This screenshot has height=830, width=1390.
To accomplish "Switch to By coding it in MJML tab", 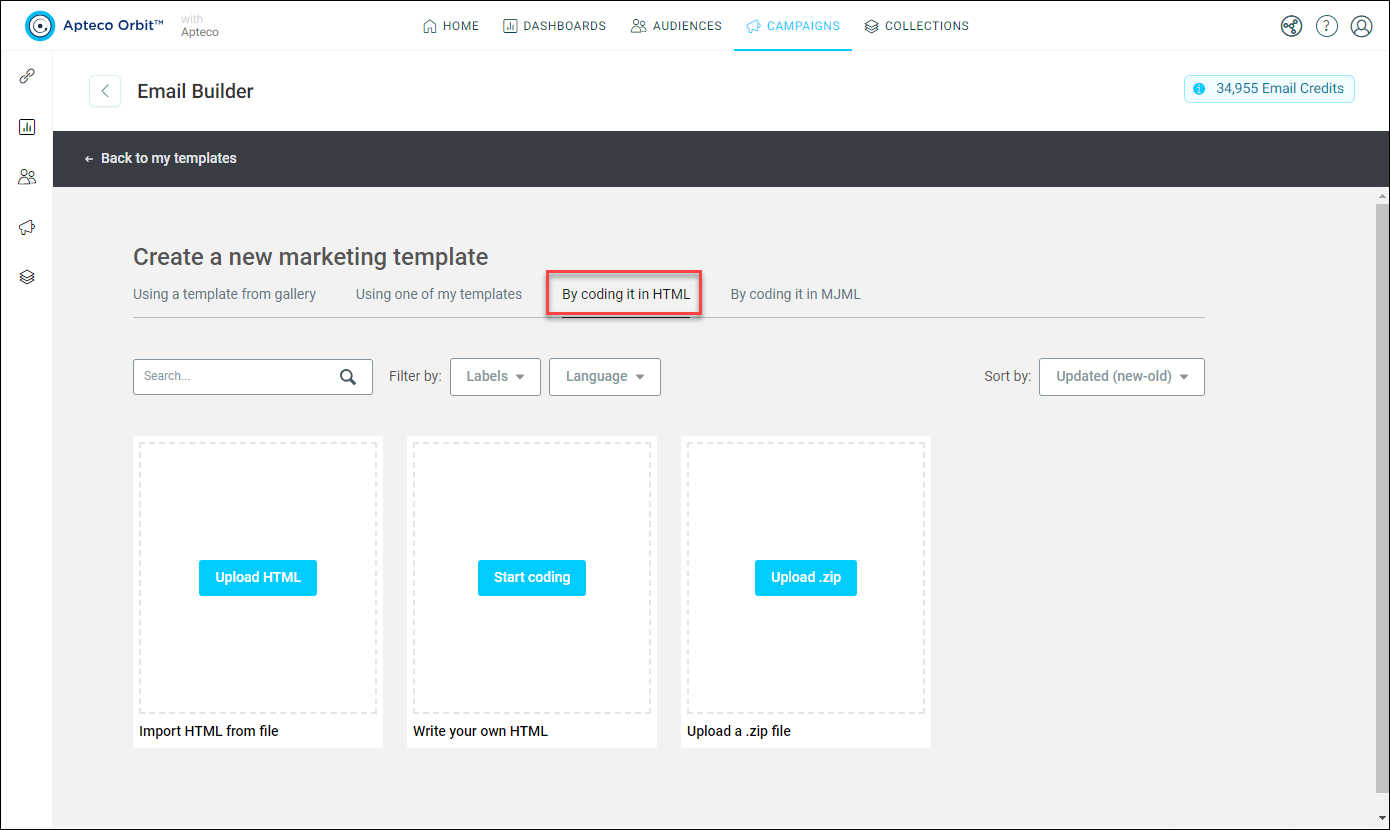I will [x=796, y=294].
